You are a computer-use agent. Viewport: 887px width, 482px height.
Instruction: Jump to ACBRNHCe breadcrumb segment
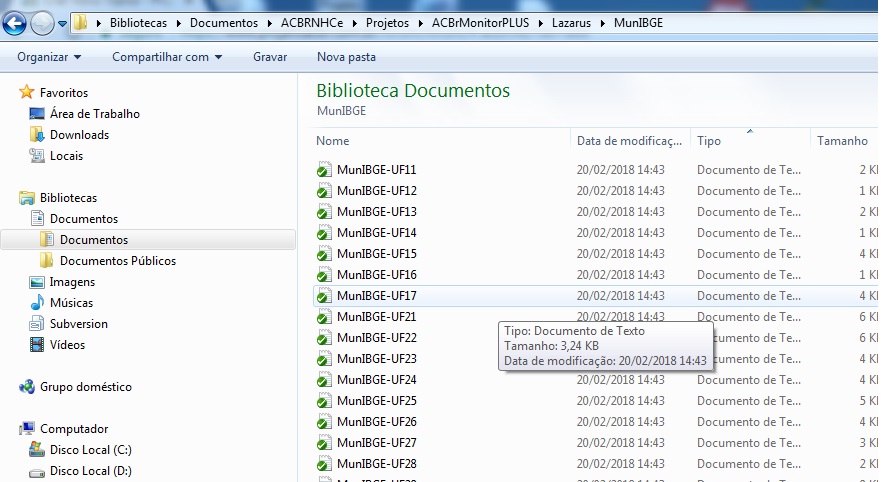[x=312, y=23]
